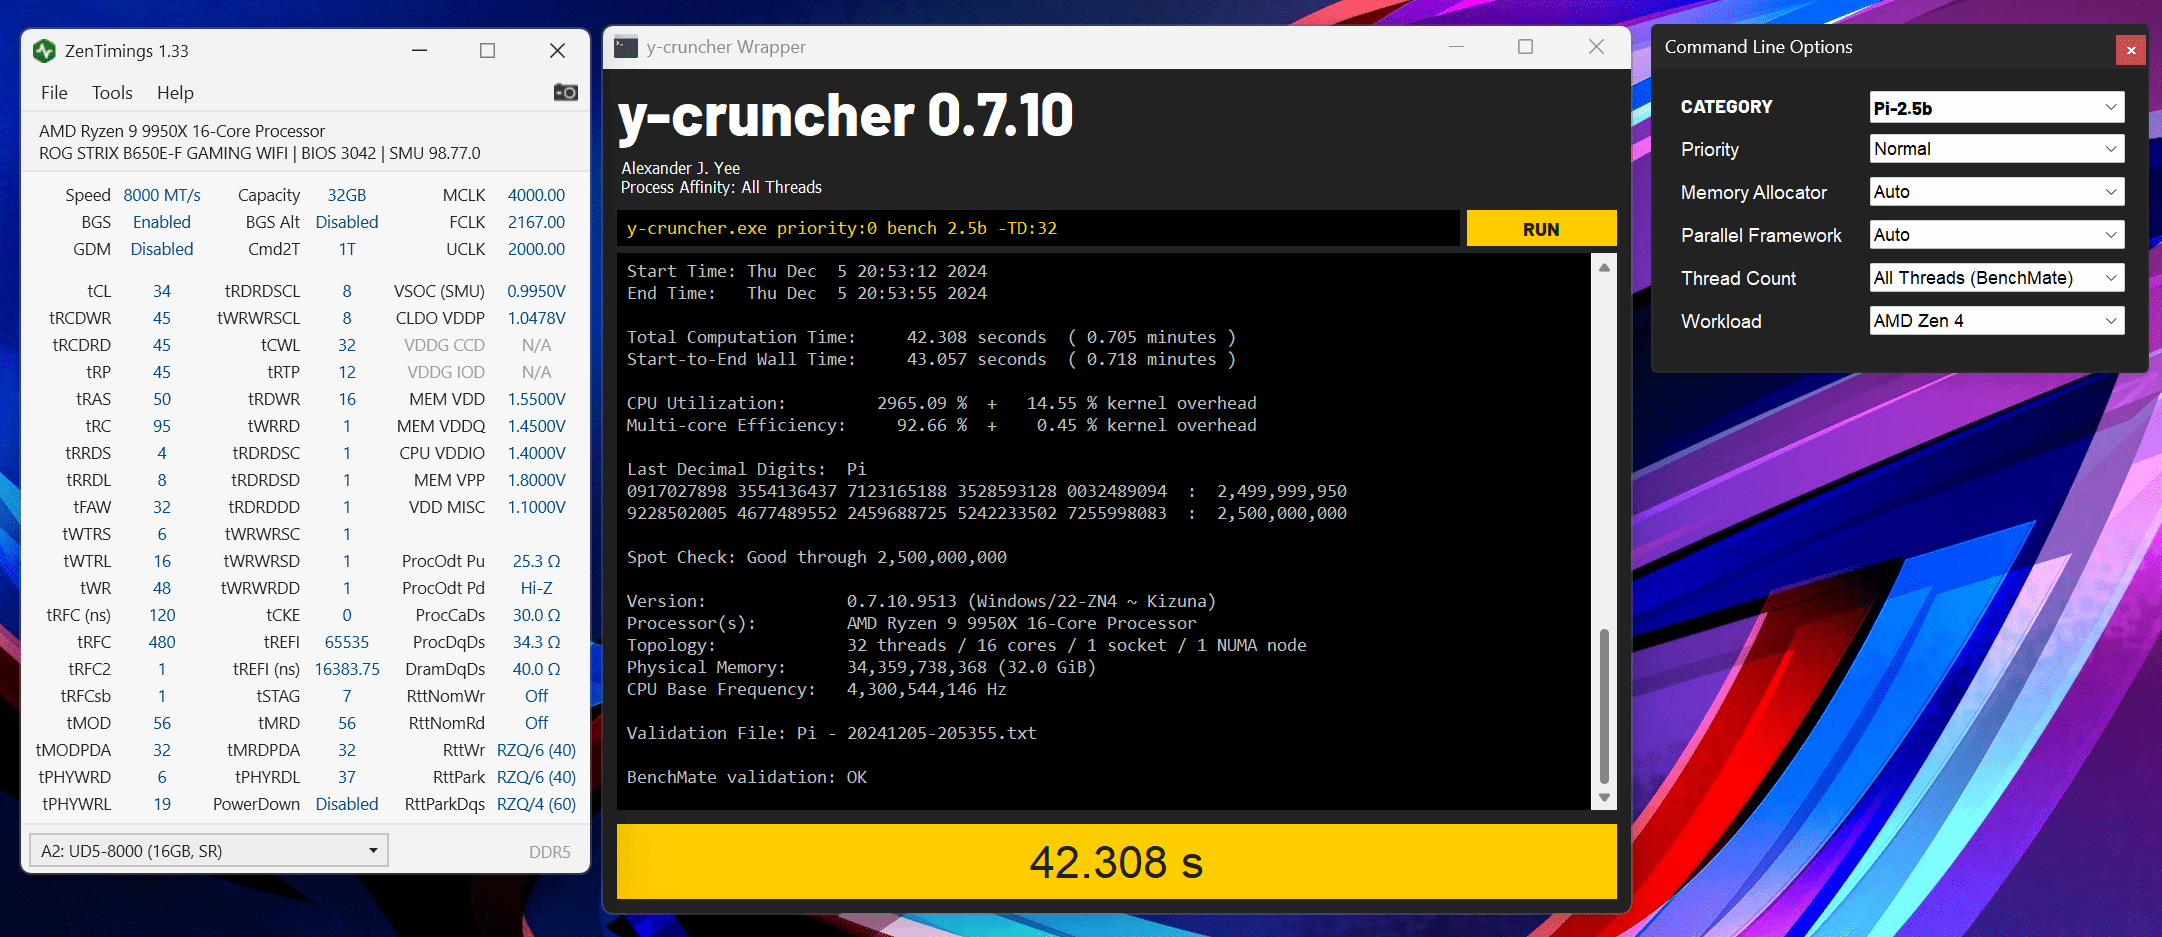Open the CATEGORY dropdown showing Pi-2.5b
Screen dimensions: 2162x937
1997,107
